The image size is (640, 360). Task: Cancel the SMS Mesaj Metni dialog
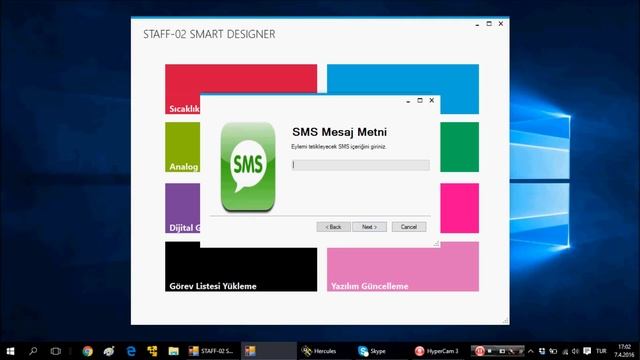click(409, 227)
